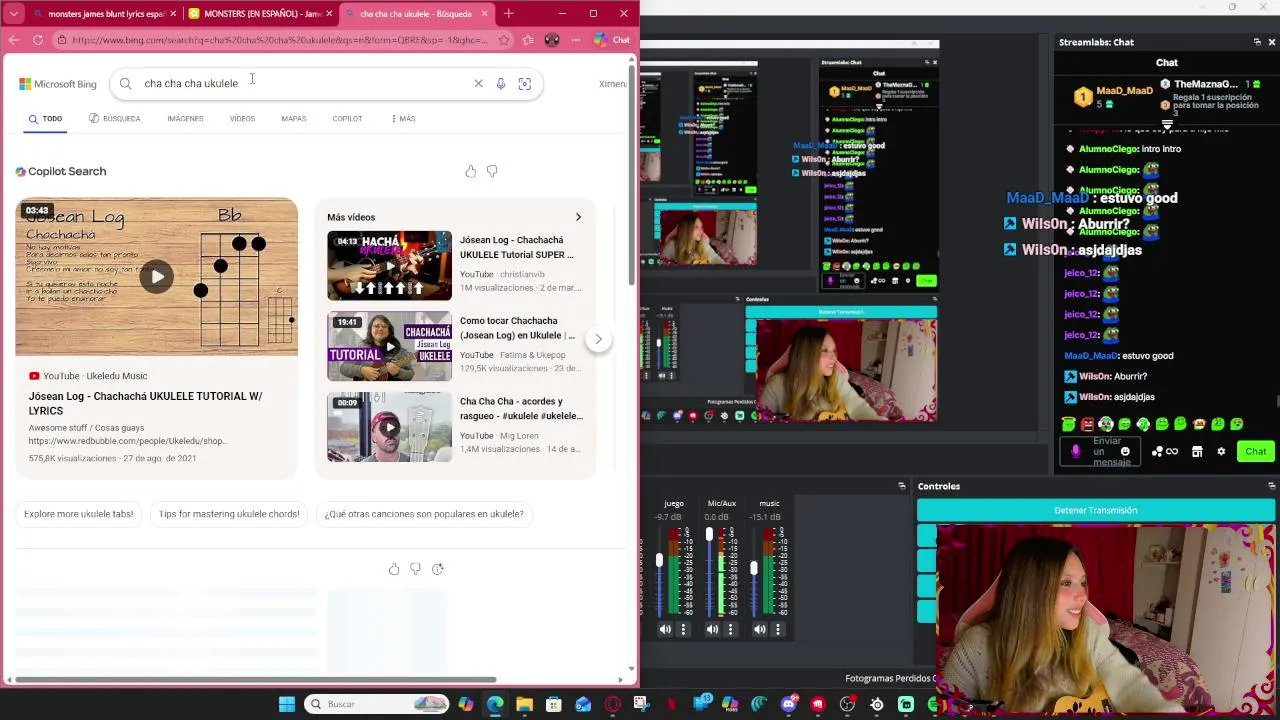Add page to favorites star

(x=504, y=40)
